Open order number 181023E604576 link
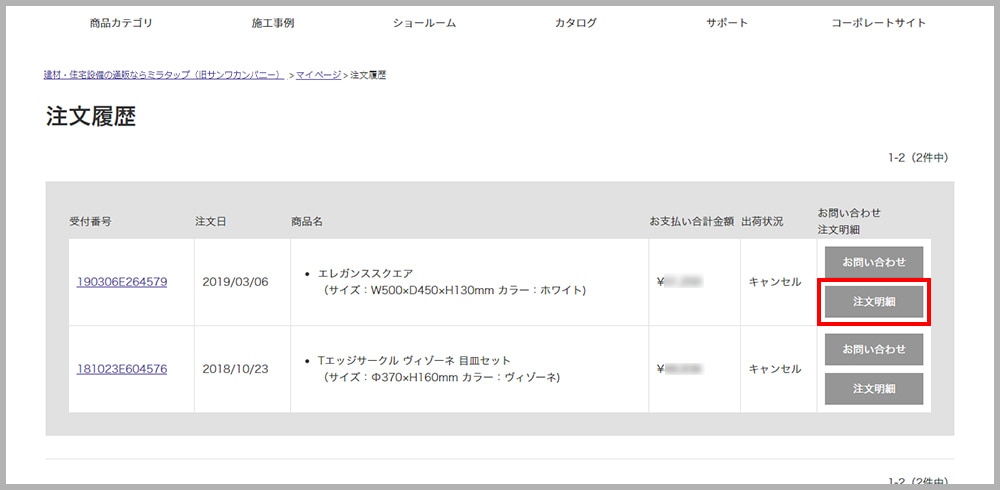 tap(122, 369)
